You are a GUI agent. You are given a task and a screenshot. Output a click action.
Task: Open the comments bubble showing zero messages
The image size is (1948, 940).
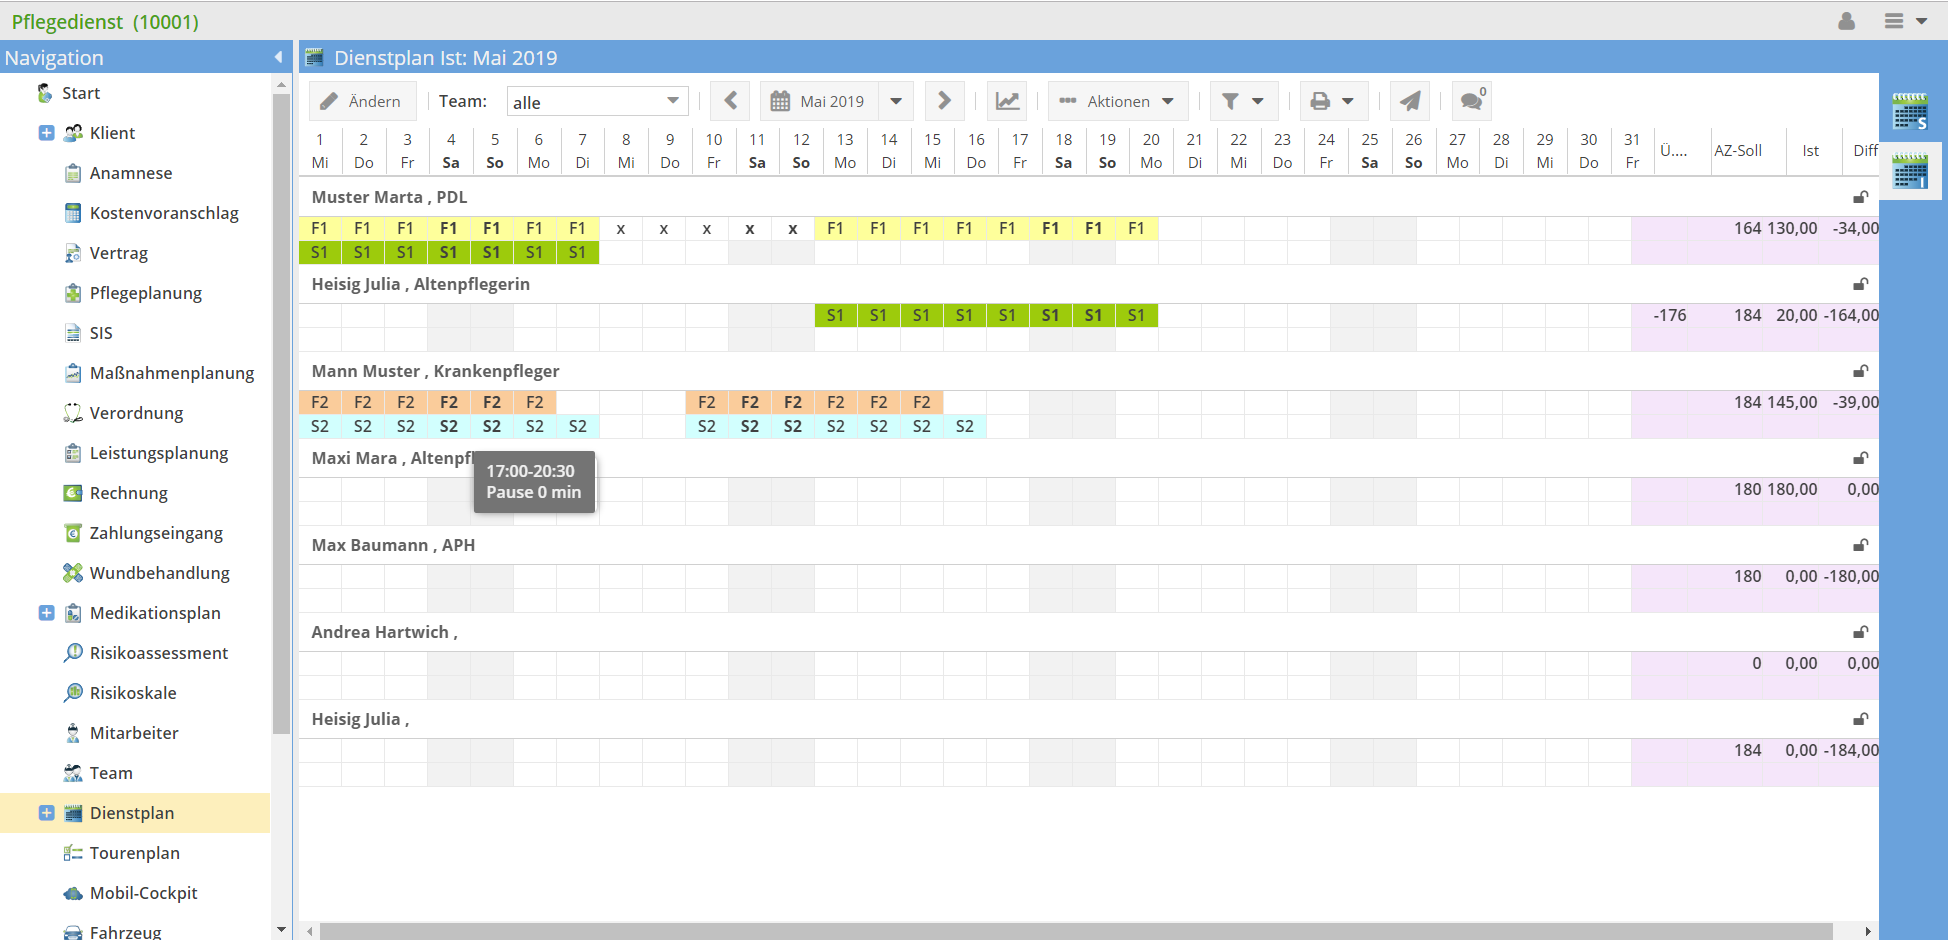tap(1470, 100)
